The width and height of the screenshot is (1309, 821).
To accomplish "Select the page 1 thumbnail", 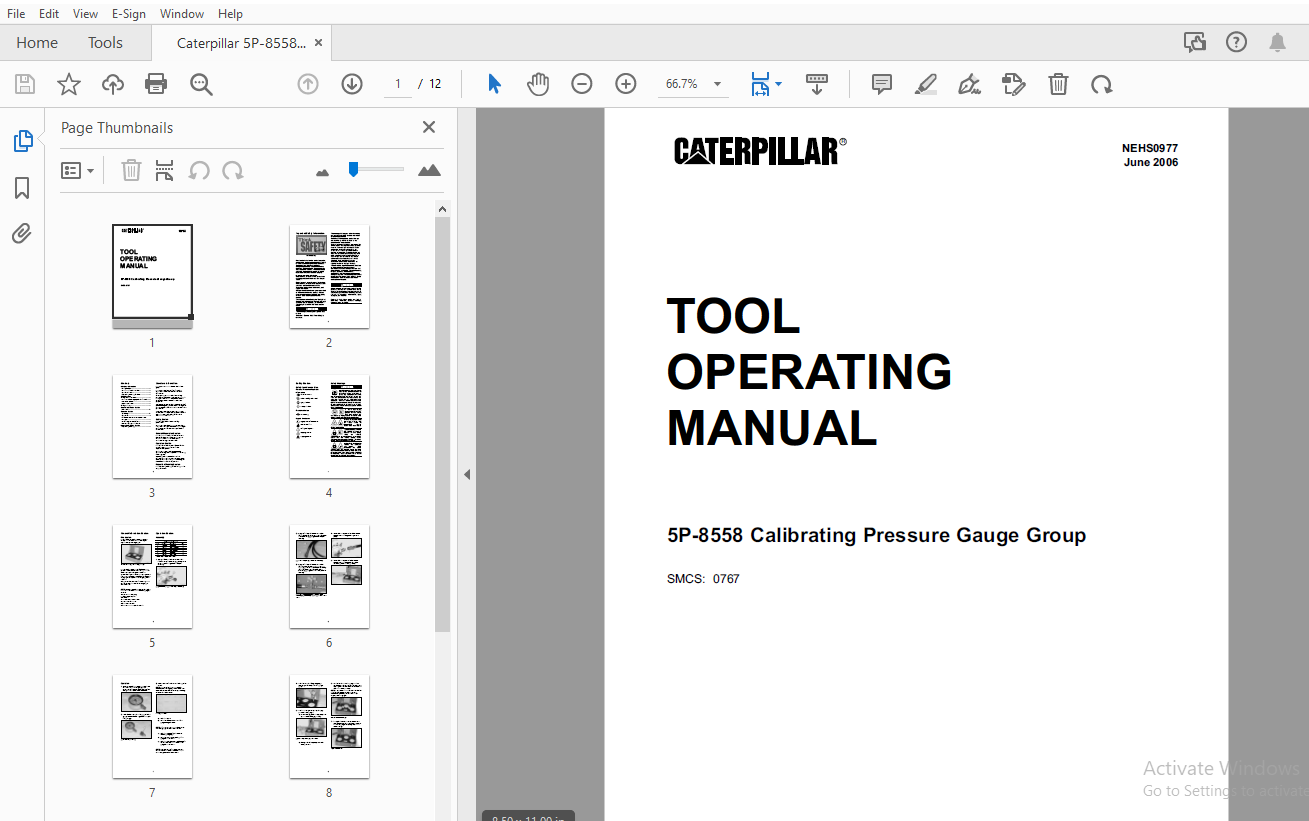I will (x=152, y=276).
